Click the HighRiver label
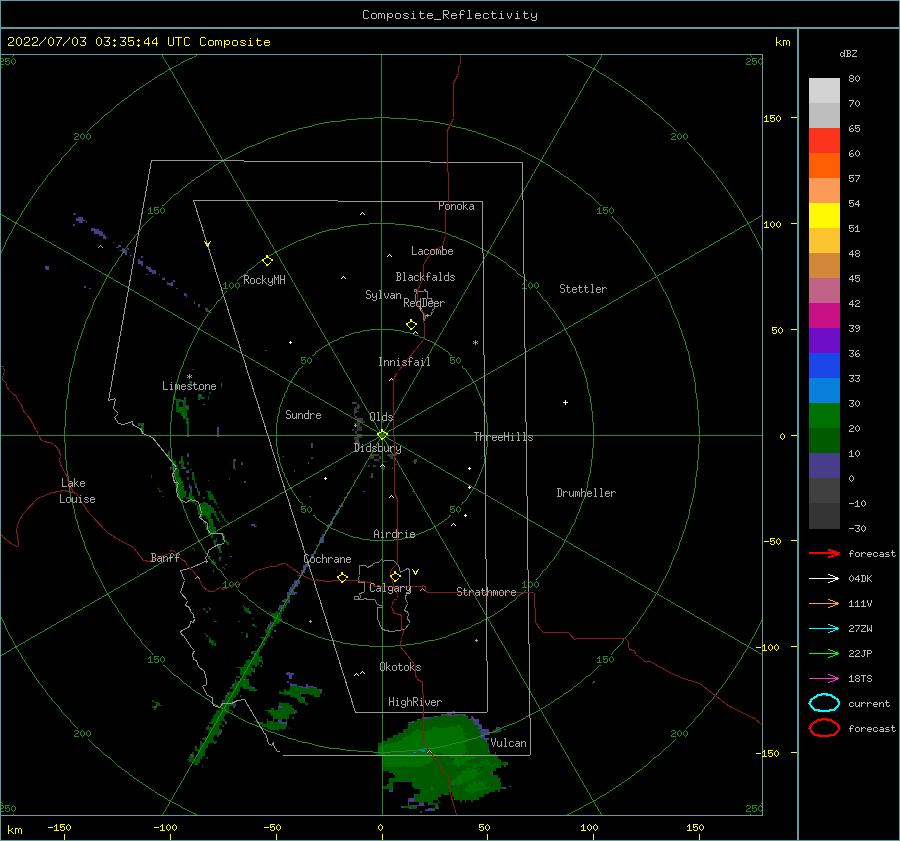Viewport: 900px width, 841px height. pyautogui.click(x=415, y=702)
